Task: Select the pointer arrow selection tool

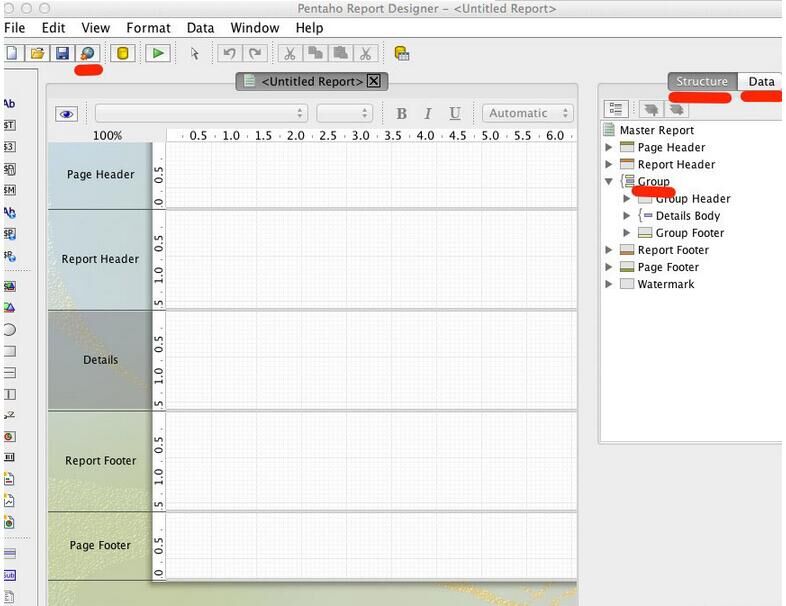Action: 194,53
